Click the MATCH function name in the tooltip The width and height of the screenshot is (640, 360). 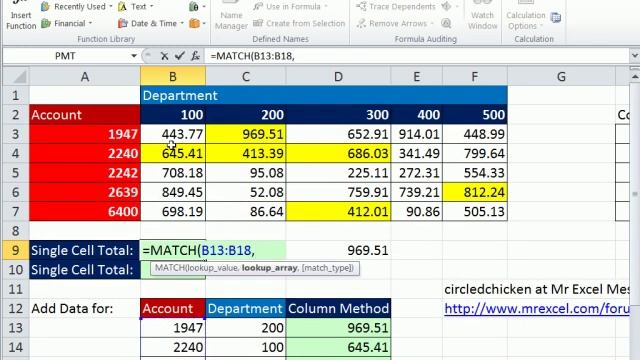coord(169,268)
